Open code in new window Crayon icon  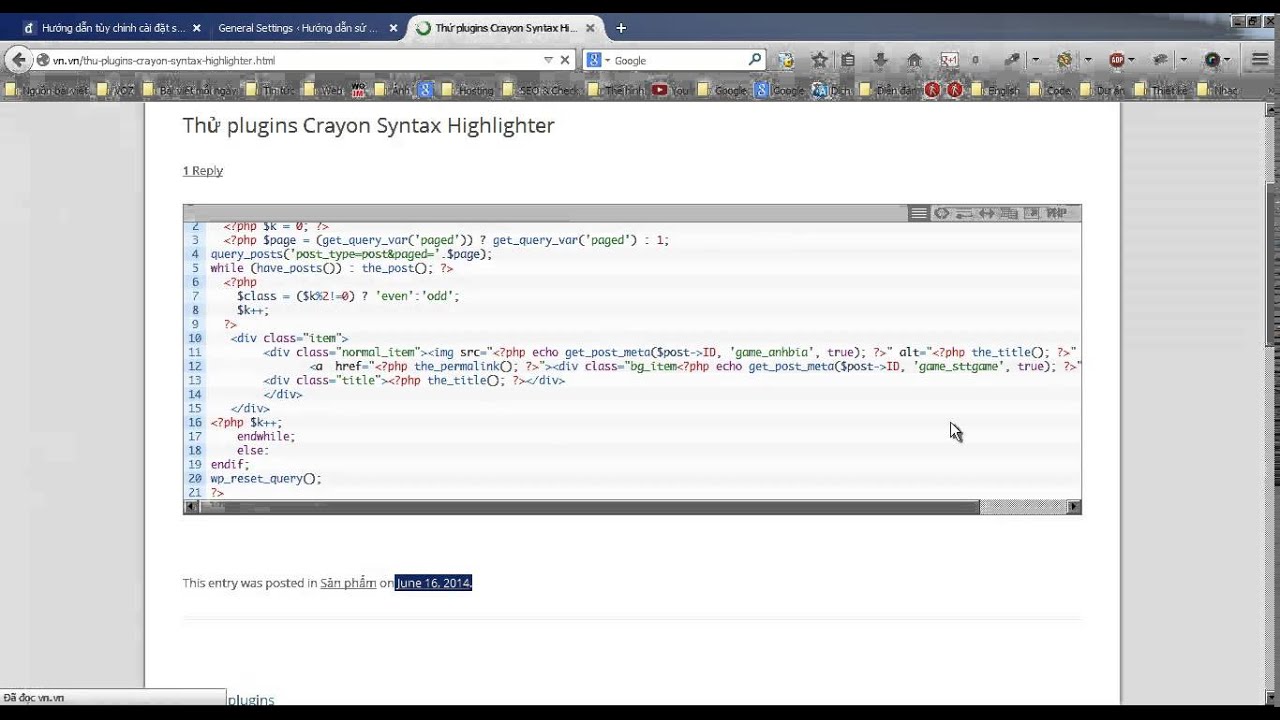click(1031, 213)
